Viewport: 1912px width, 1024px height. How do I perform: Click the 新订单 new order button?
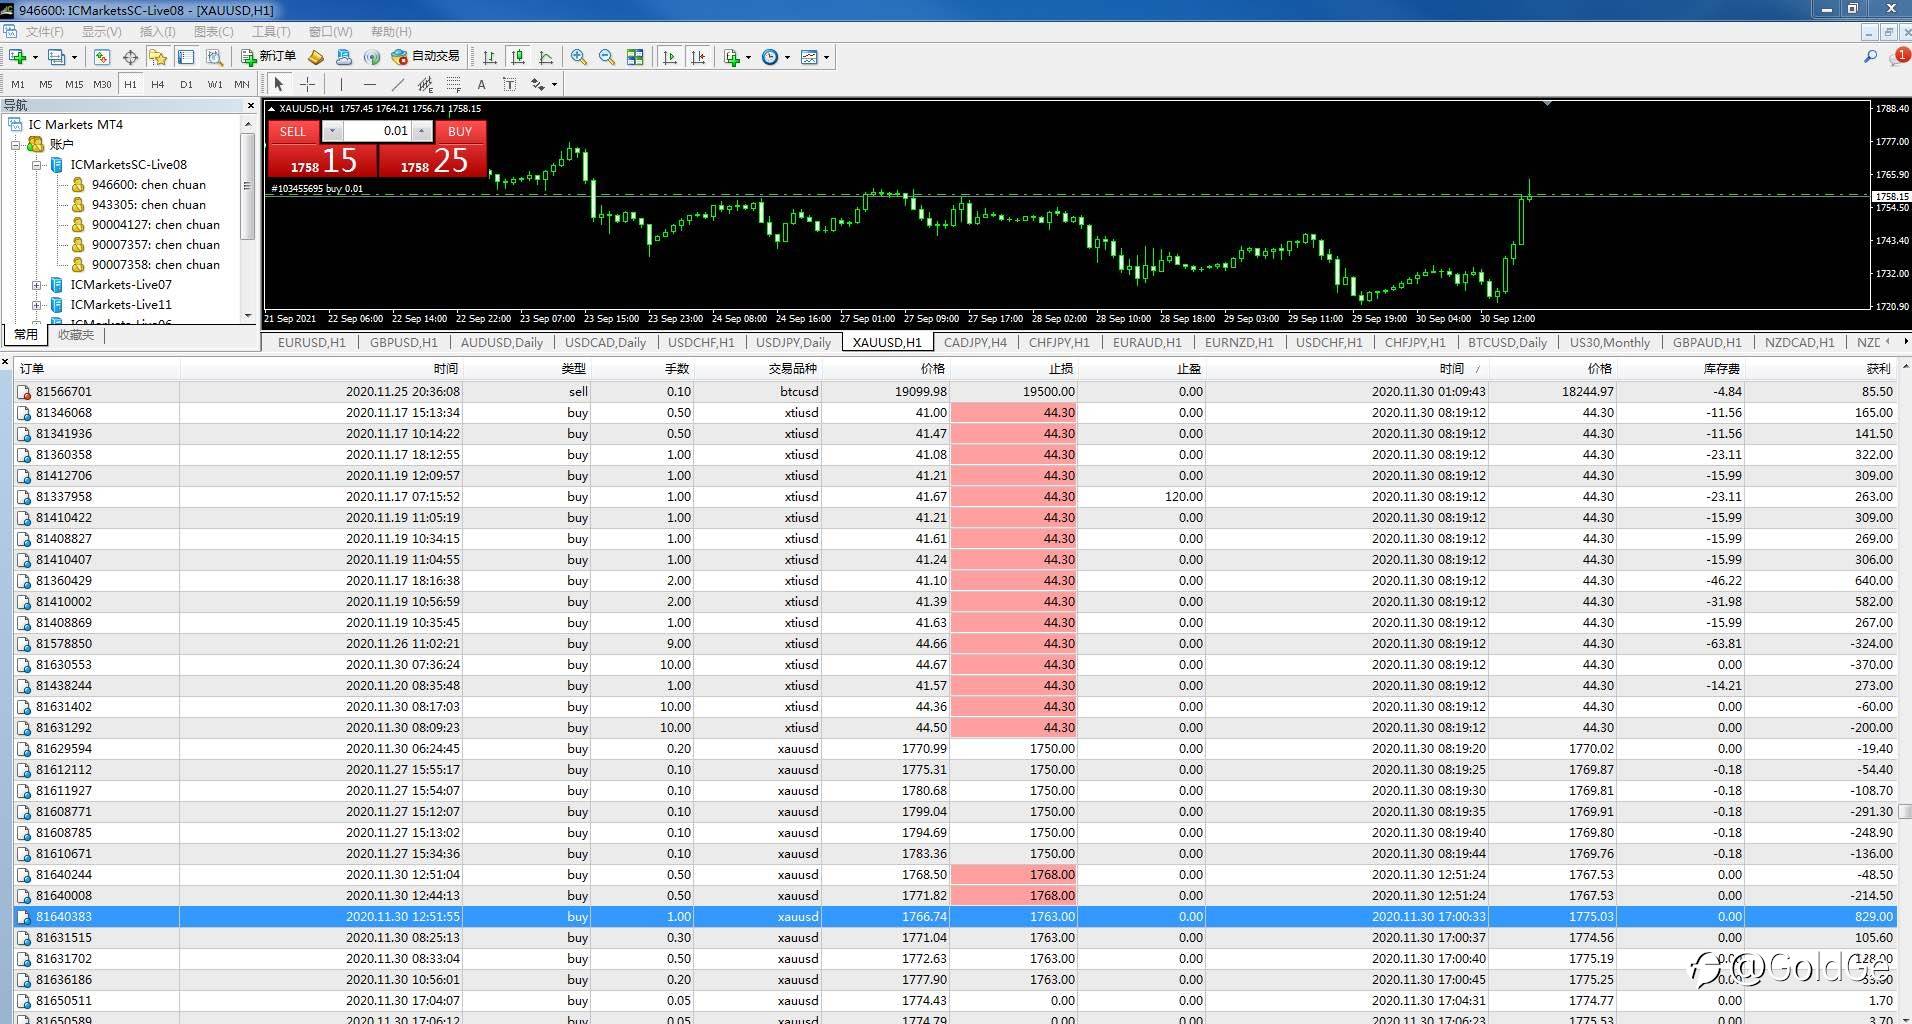click(x=268, y=57)
